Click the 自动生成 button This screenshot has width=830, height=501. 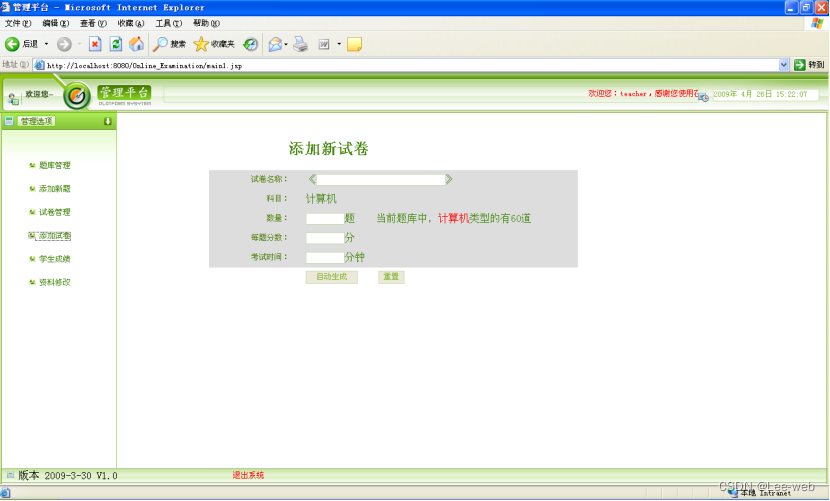click(332, 277)
